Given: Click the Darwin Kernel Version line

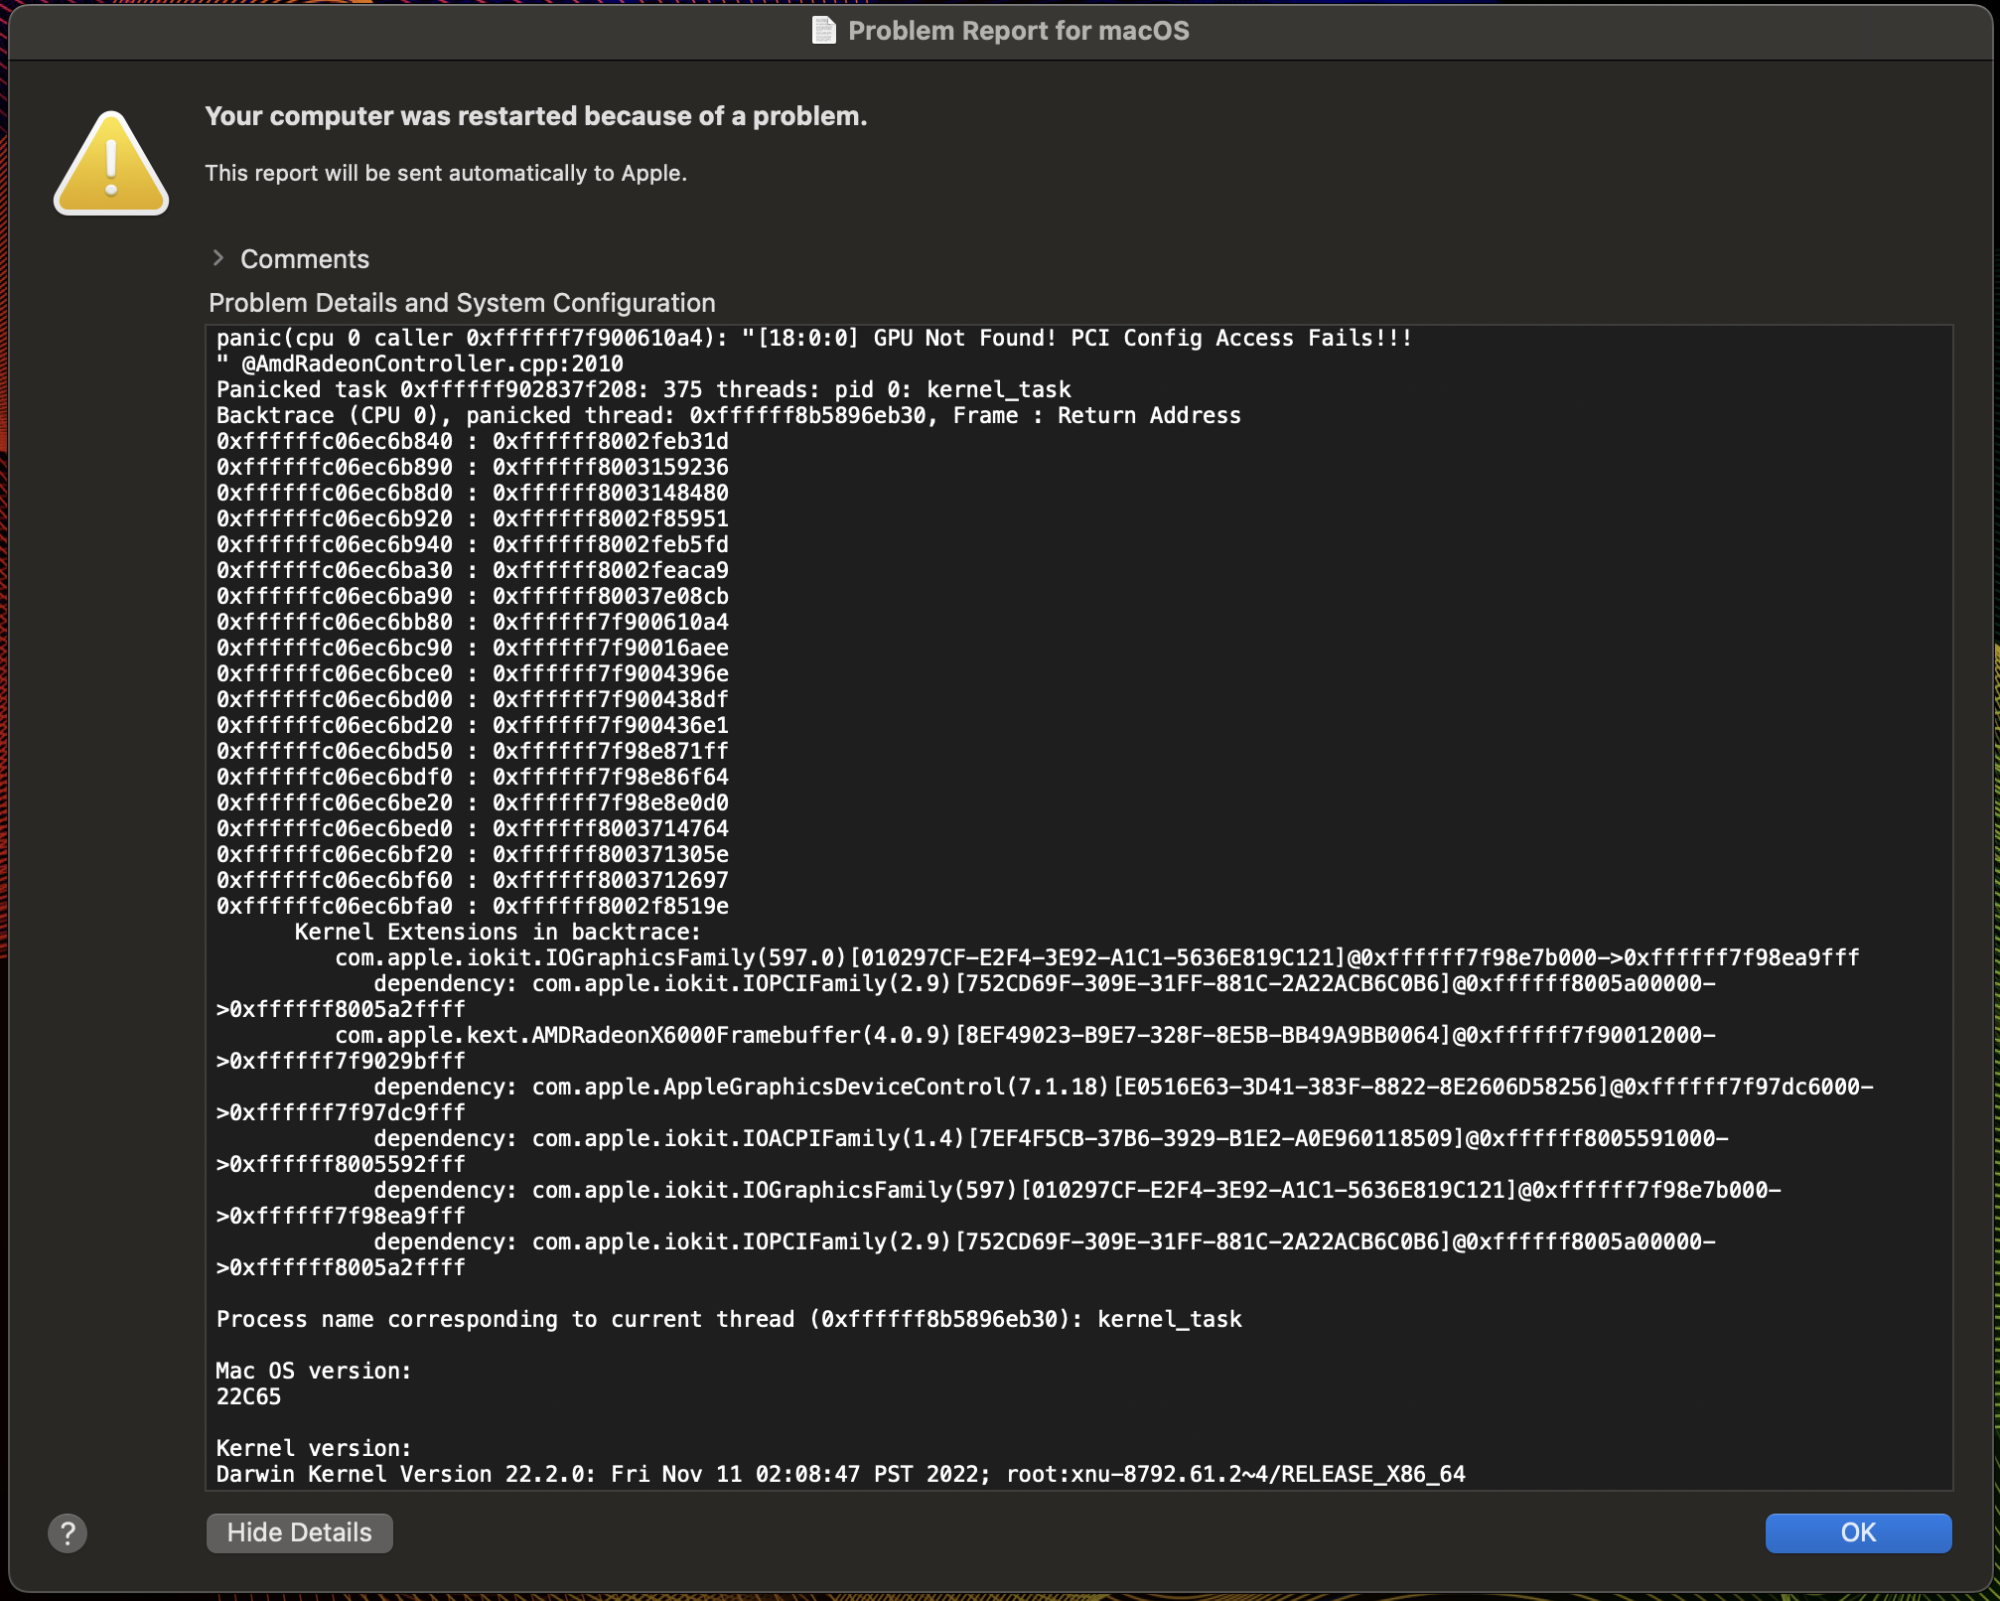Looking at the screenshot, I should (840, 1474).
